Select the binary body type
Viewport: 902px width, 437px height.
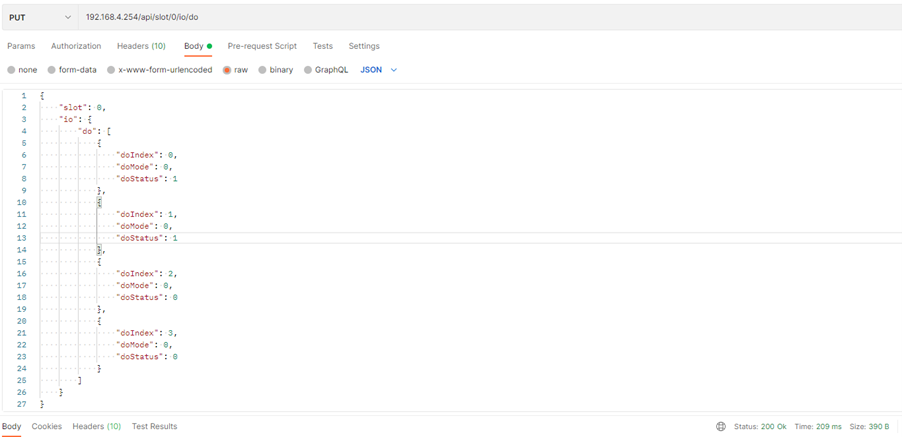pos(276,70)
